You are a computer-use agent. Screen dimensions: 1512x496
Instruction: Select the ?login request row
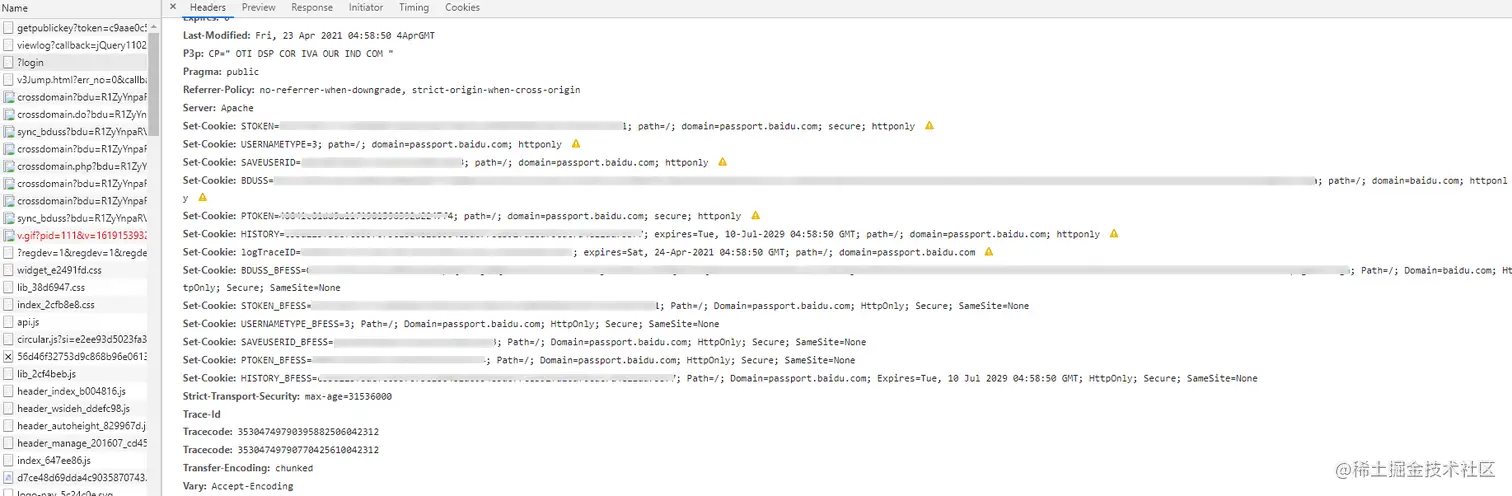[74, 62]
